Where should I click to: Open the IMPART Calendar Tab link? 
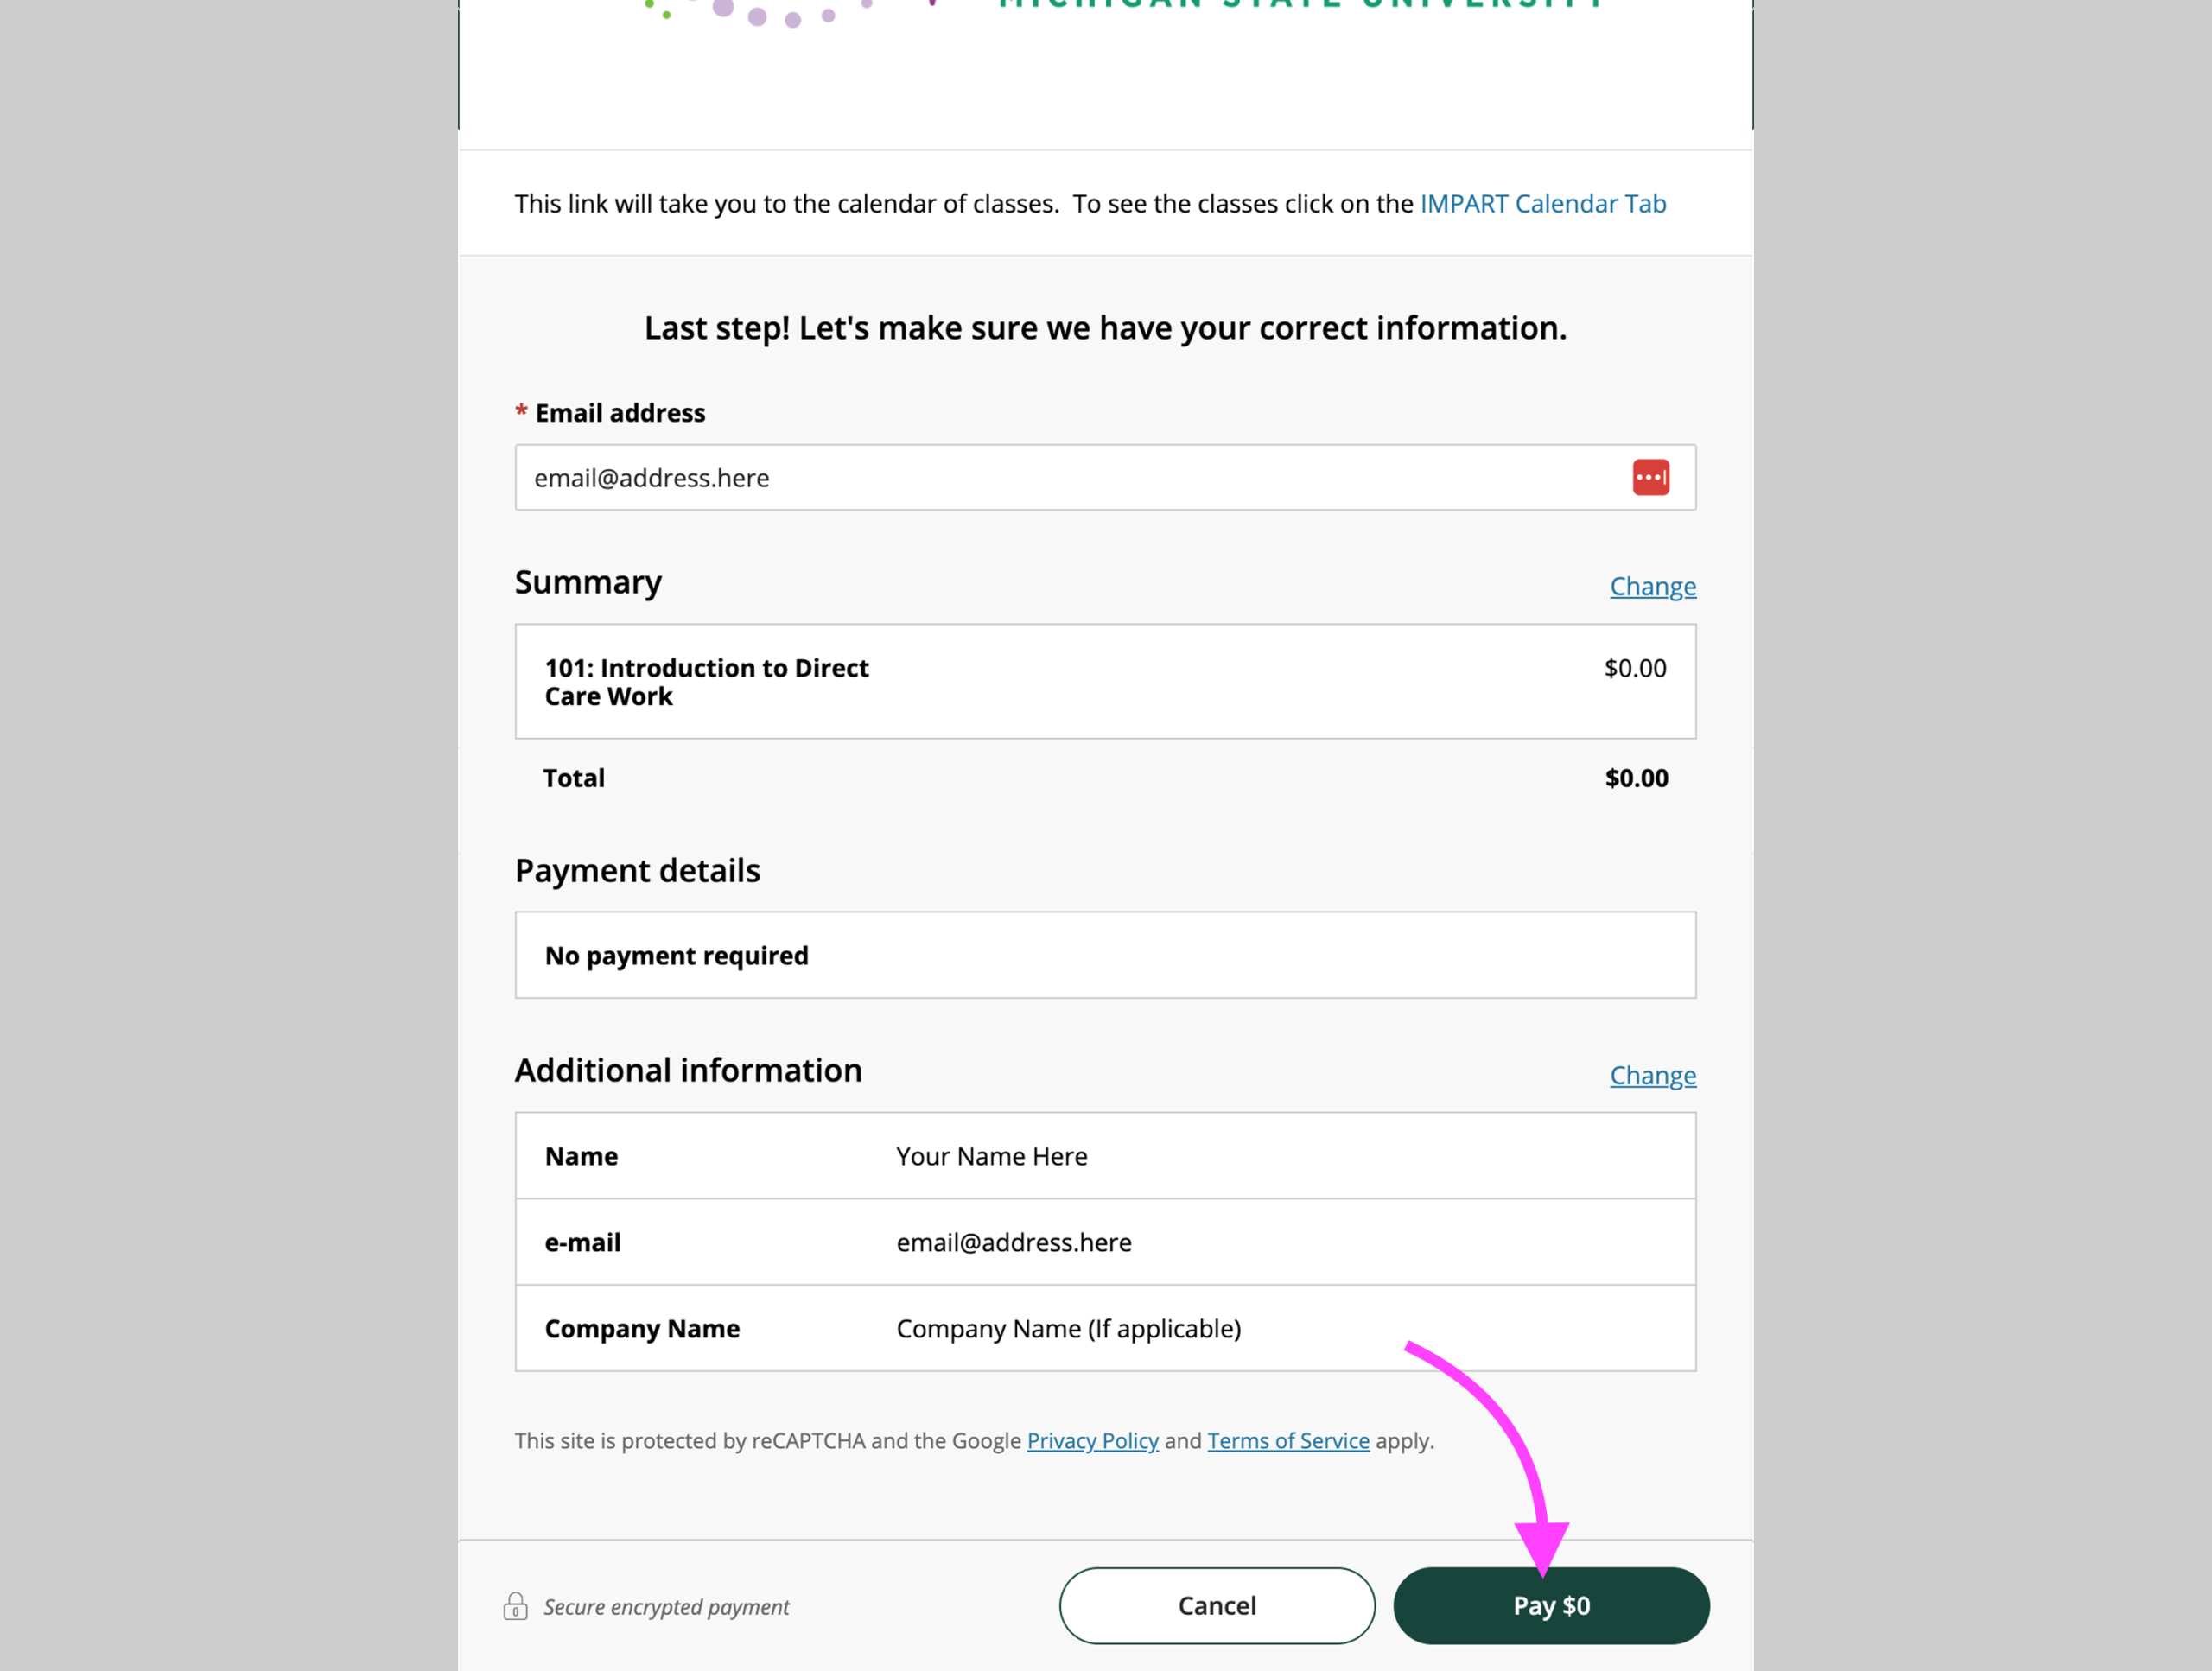pos(1542,203)
